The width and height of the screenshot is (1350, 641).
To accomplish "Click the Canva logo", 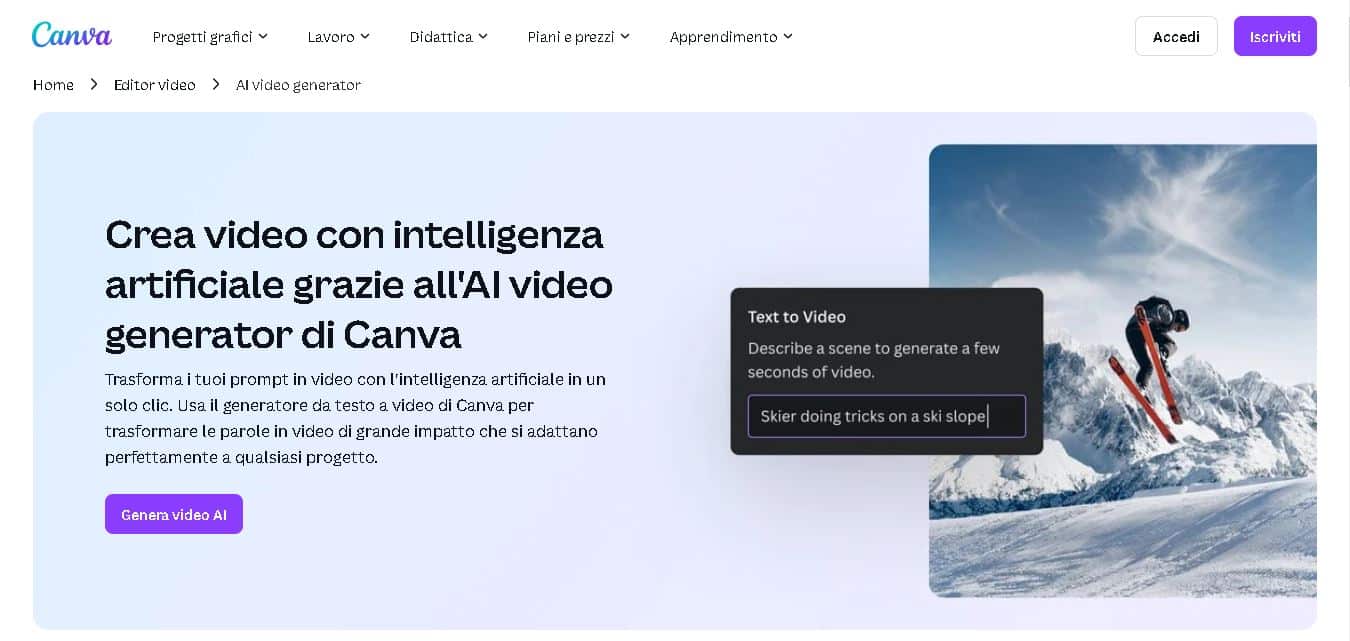I will [70, 34].
